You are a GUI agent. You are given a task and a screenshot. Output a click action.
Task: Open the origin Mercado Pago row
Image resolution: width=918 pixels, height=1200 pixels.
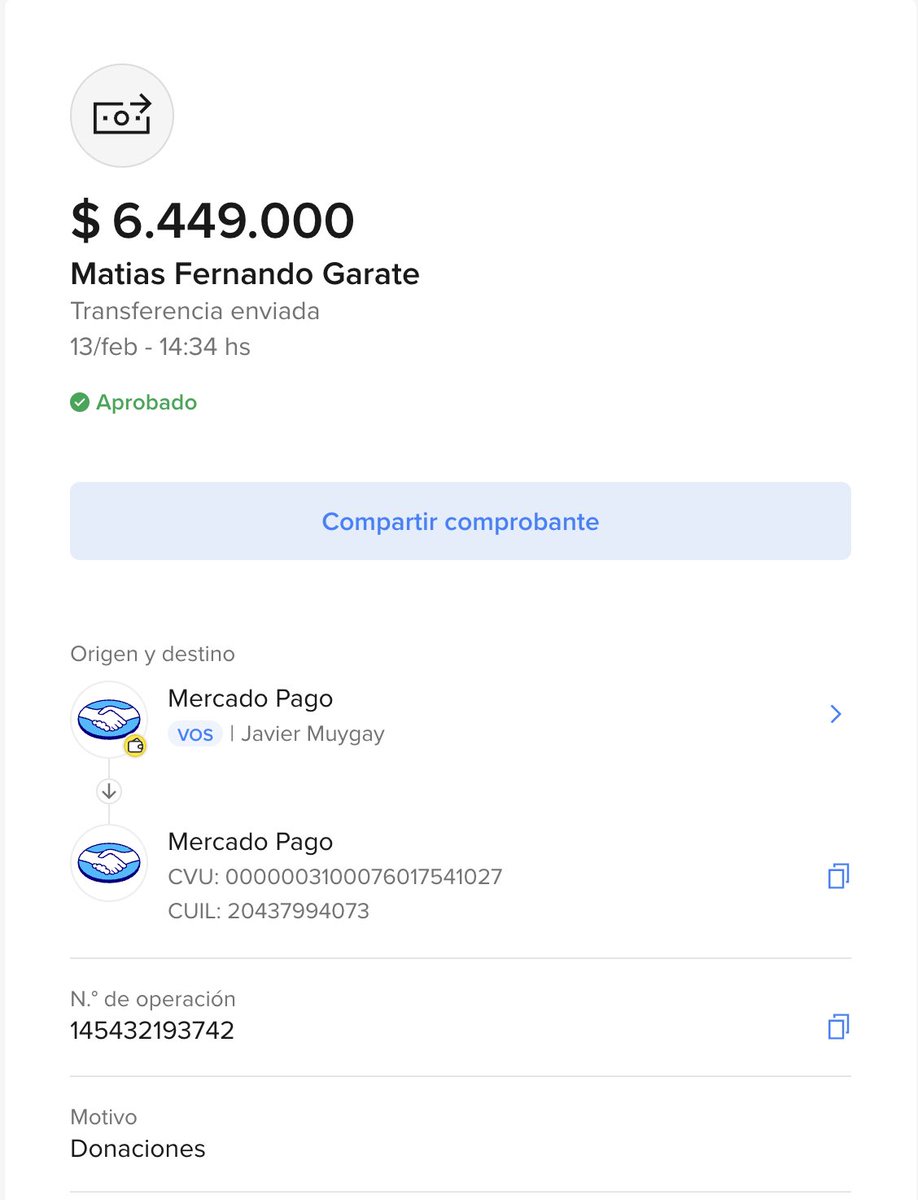(x=460, y=716)
